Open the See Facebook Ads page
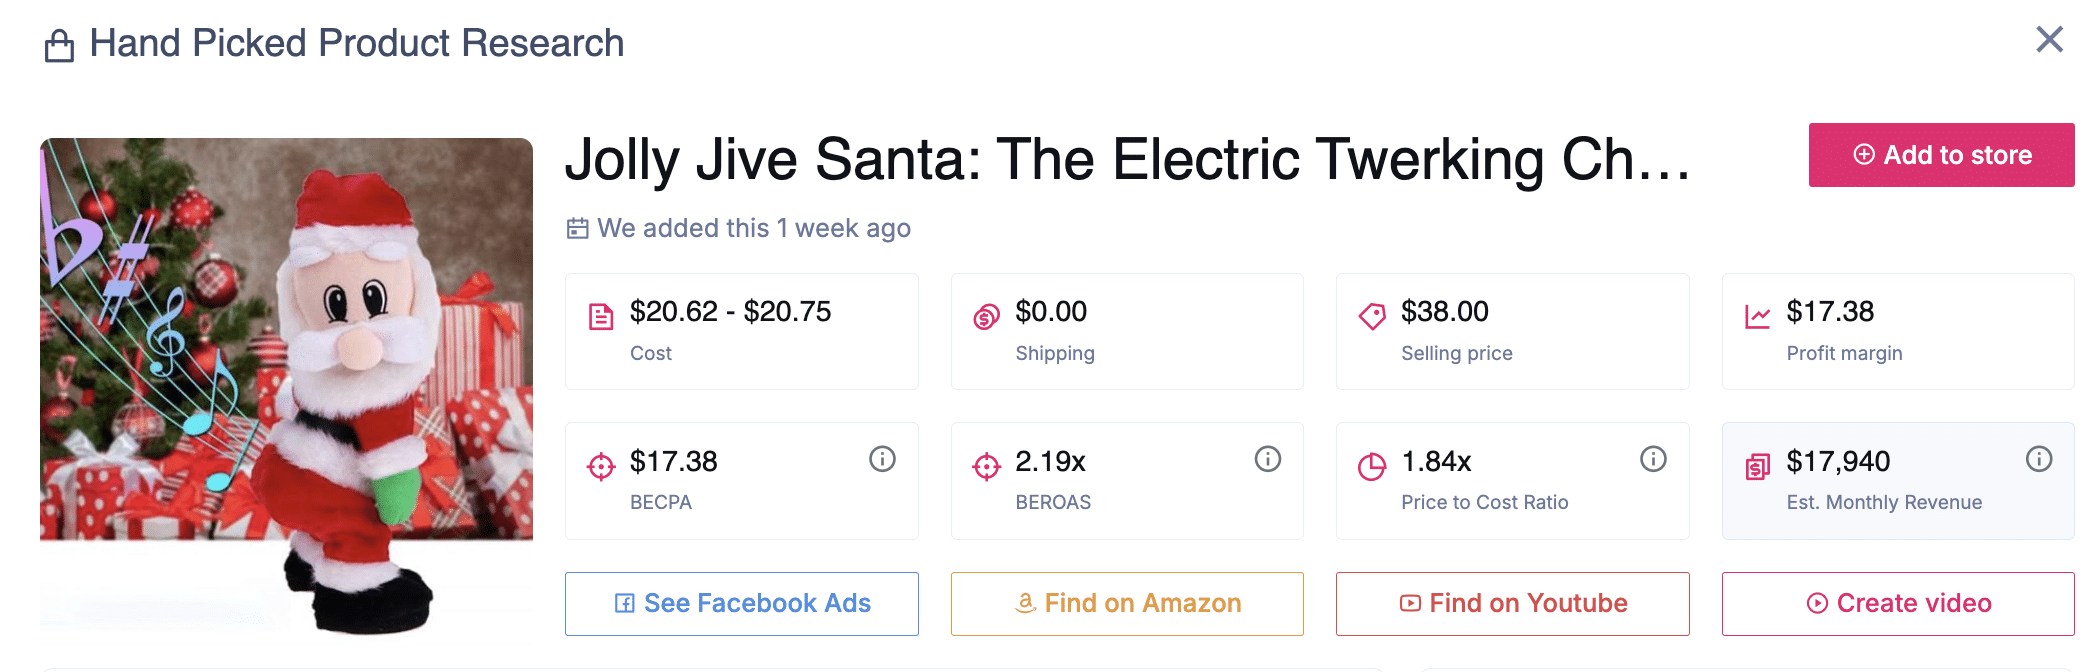Screen dimensions: 2092x672 pyautogui.click(x=741, y=603)
